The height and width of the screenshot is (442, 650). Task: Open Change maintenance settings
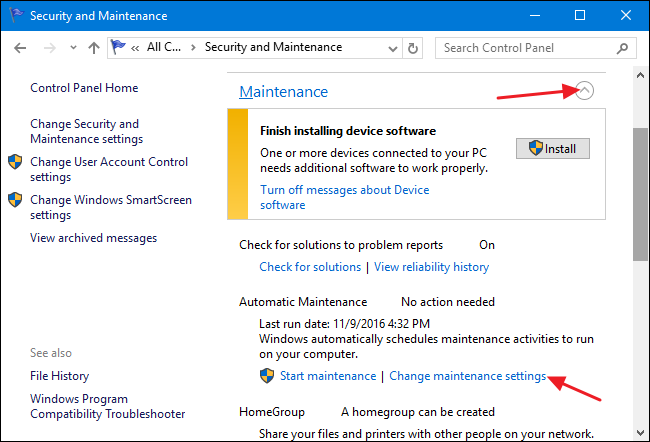click(x=468, y=376)
